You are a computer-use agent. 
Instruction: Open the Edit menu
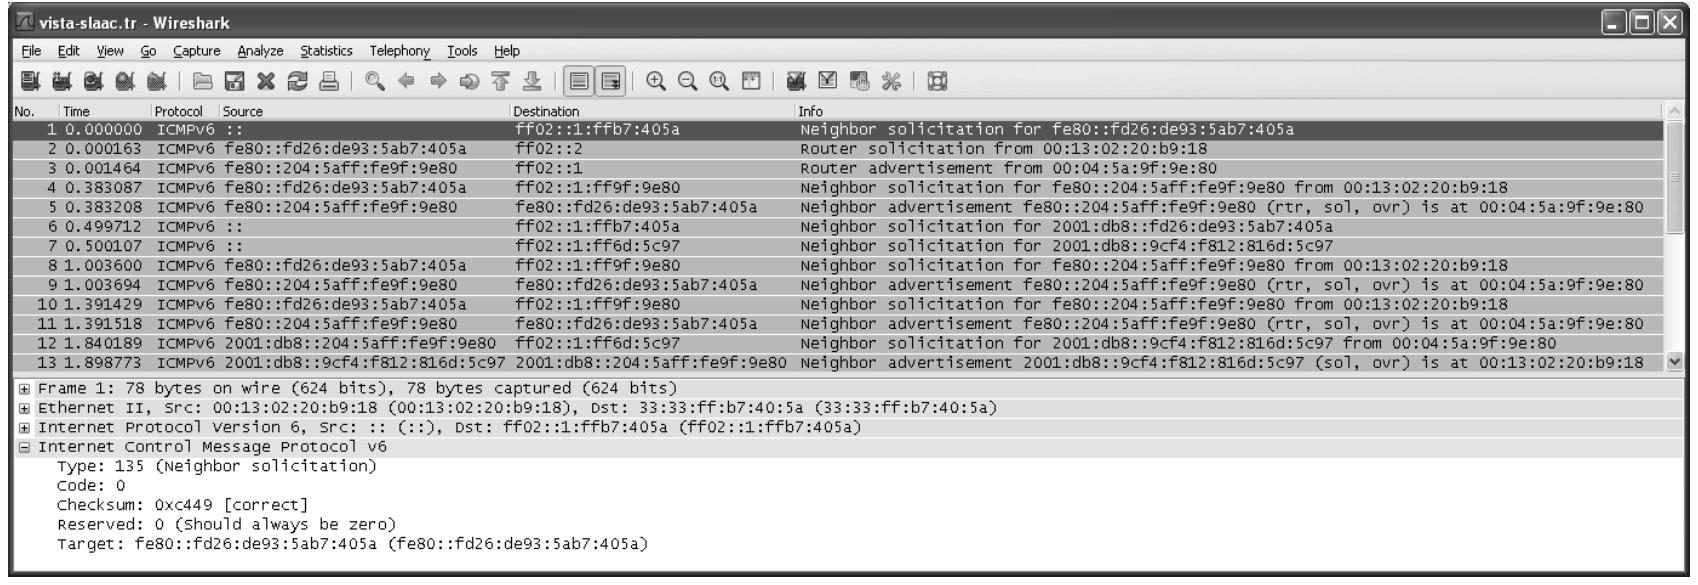click(x=69, y=51)
